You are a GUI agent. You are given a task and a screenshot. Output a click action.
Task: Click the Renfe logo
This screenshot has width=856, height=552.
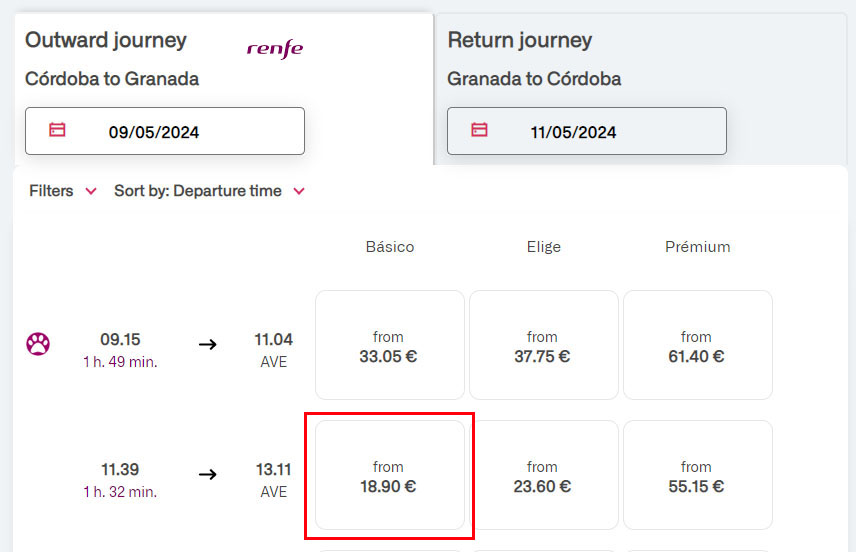275,49
